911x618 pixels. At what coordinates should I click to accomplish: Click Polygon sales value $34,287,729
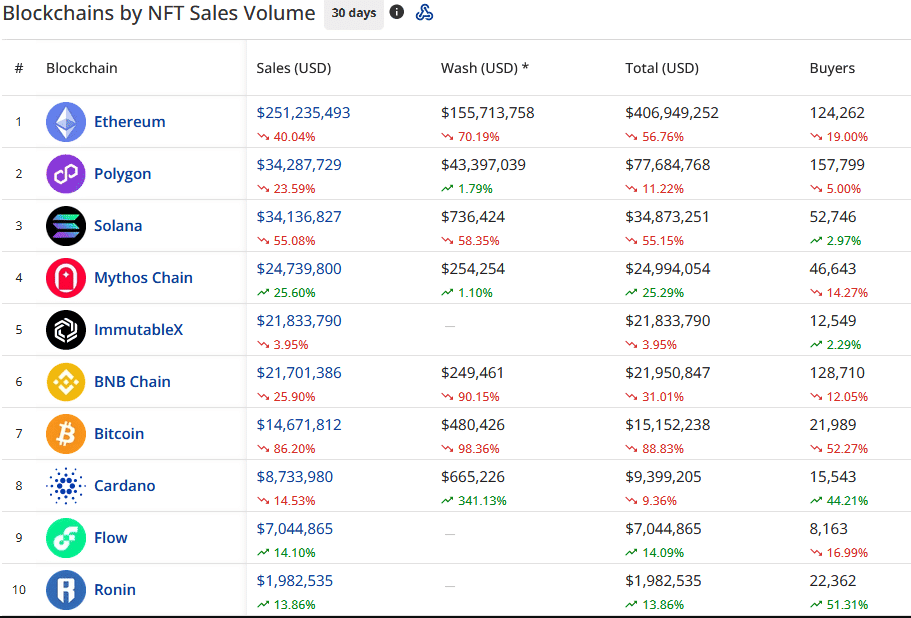pos(299,165)
